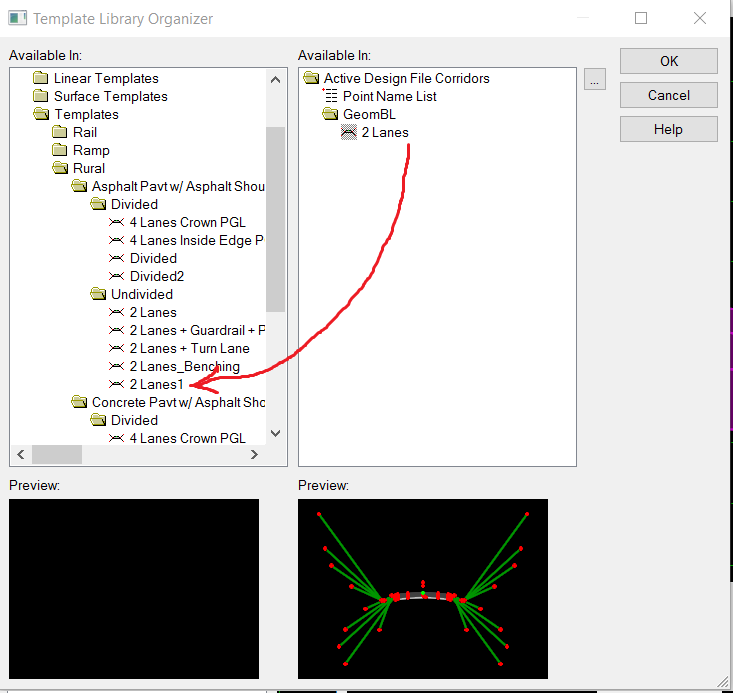Image resolution: width=733 pixels, height=693 pixels.
Task: Click the empty left preview pane
Action: click(x=134, y=589)
